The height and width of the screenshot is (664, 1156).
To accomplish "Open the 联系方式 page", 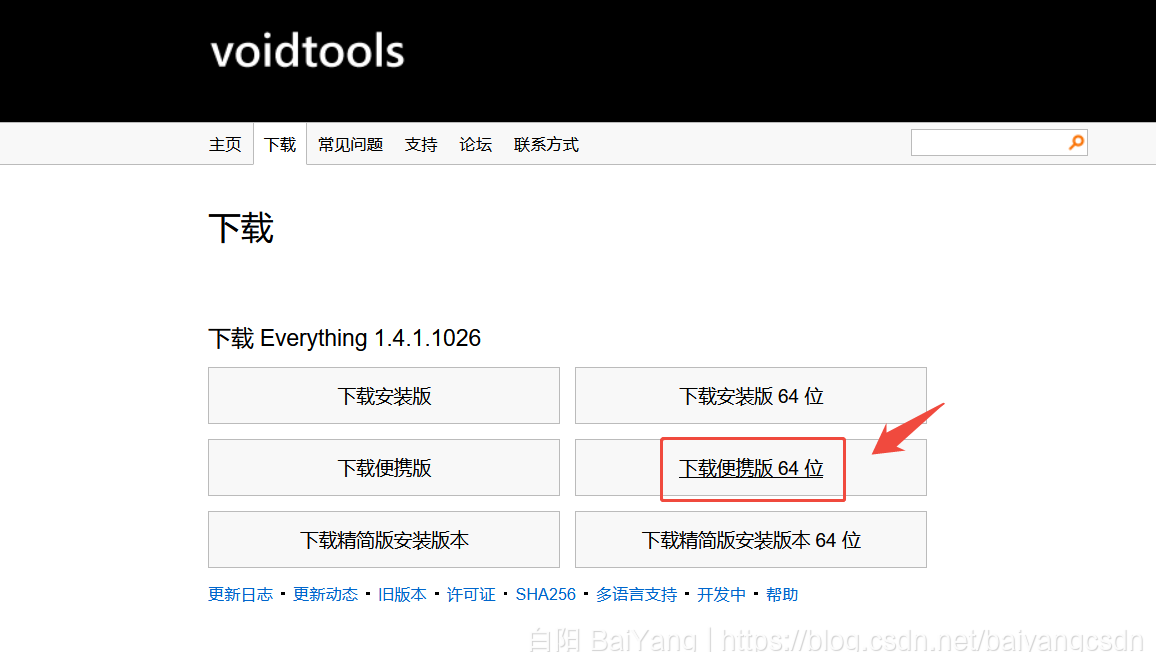I will (x=546, y=144).
